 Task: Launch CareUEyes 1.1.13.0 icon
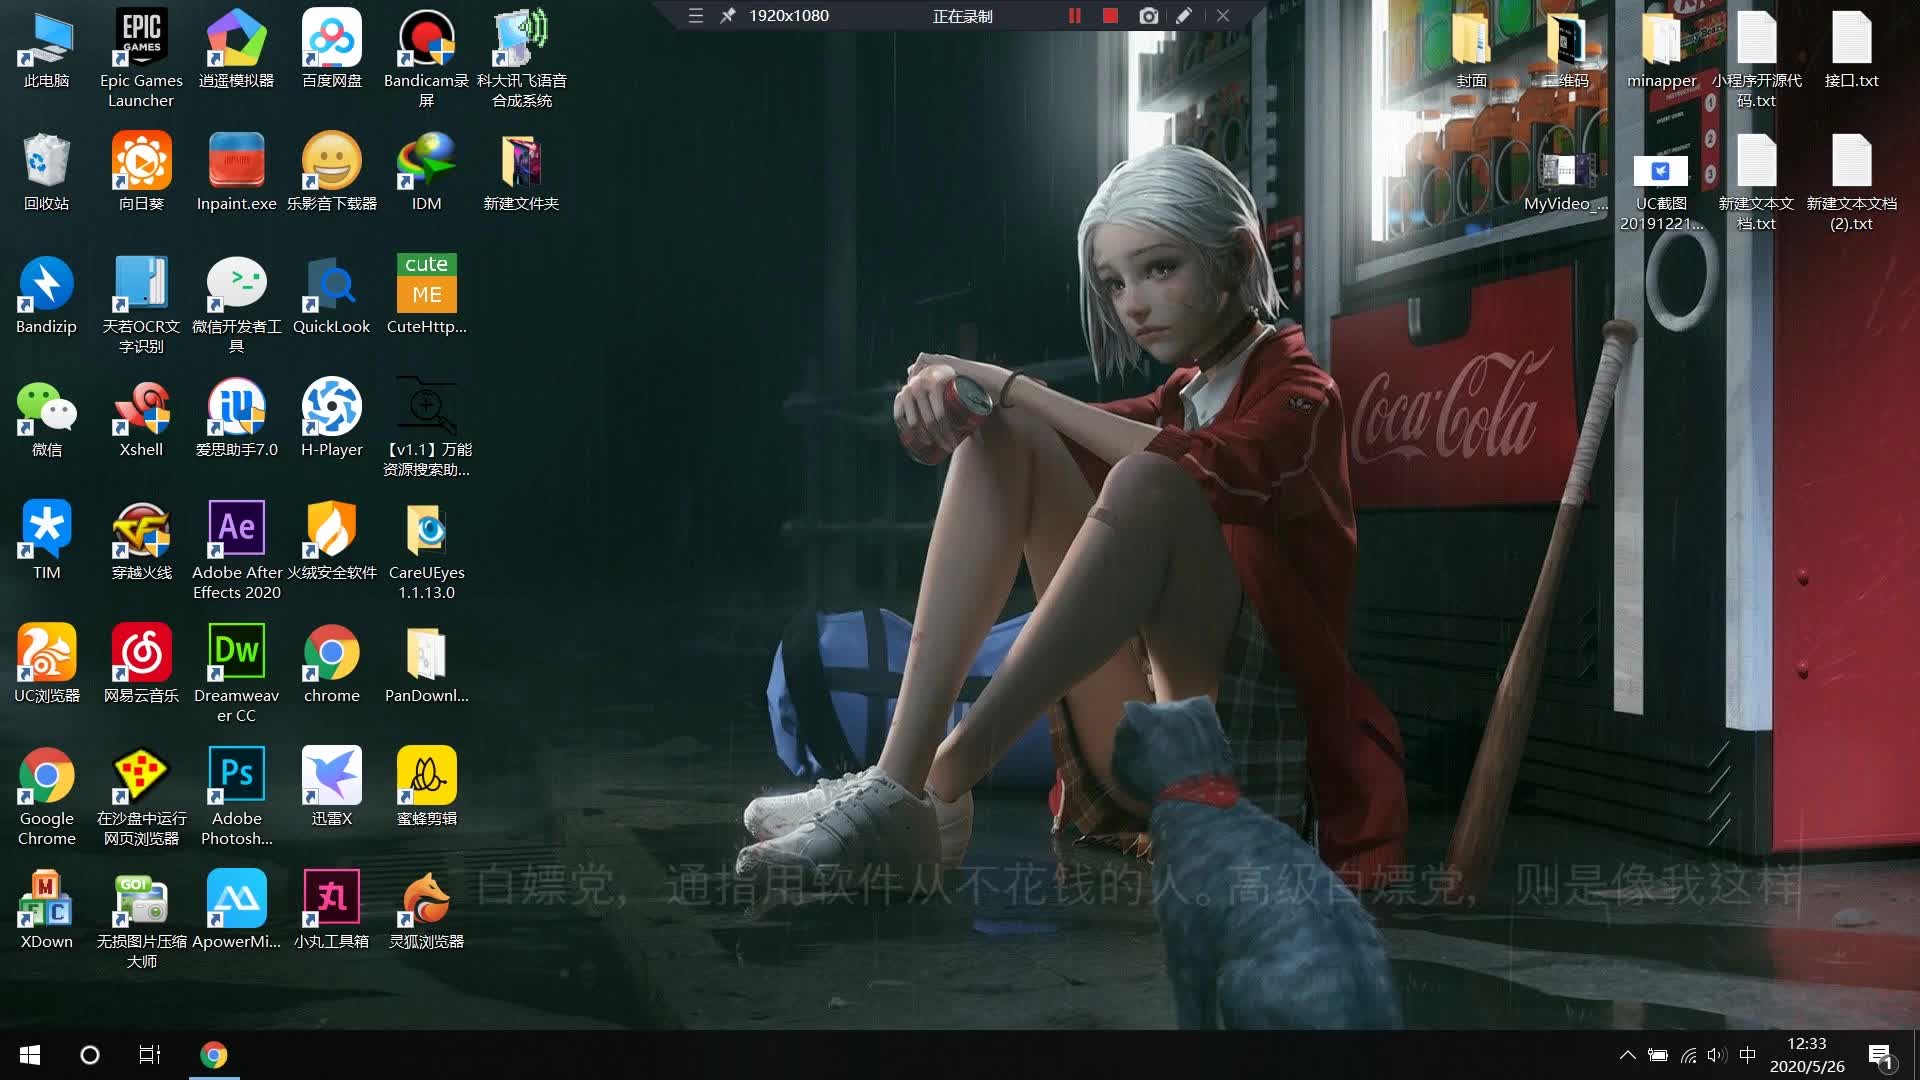(x=426, y=550)
